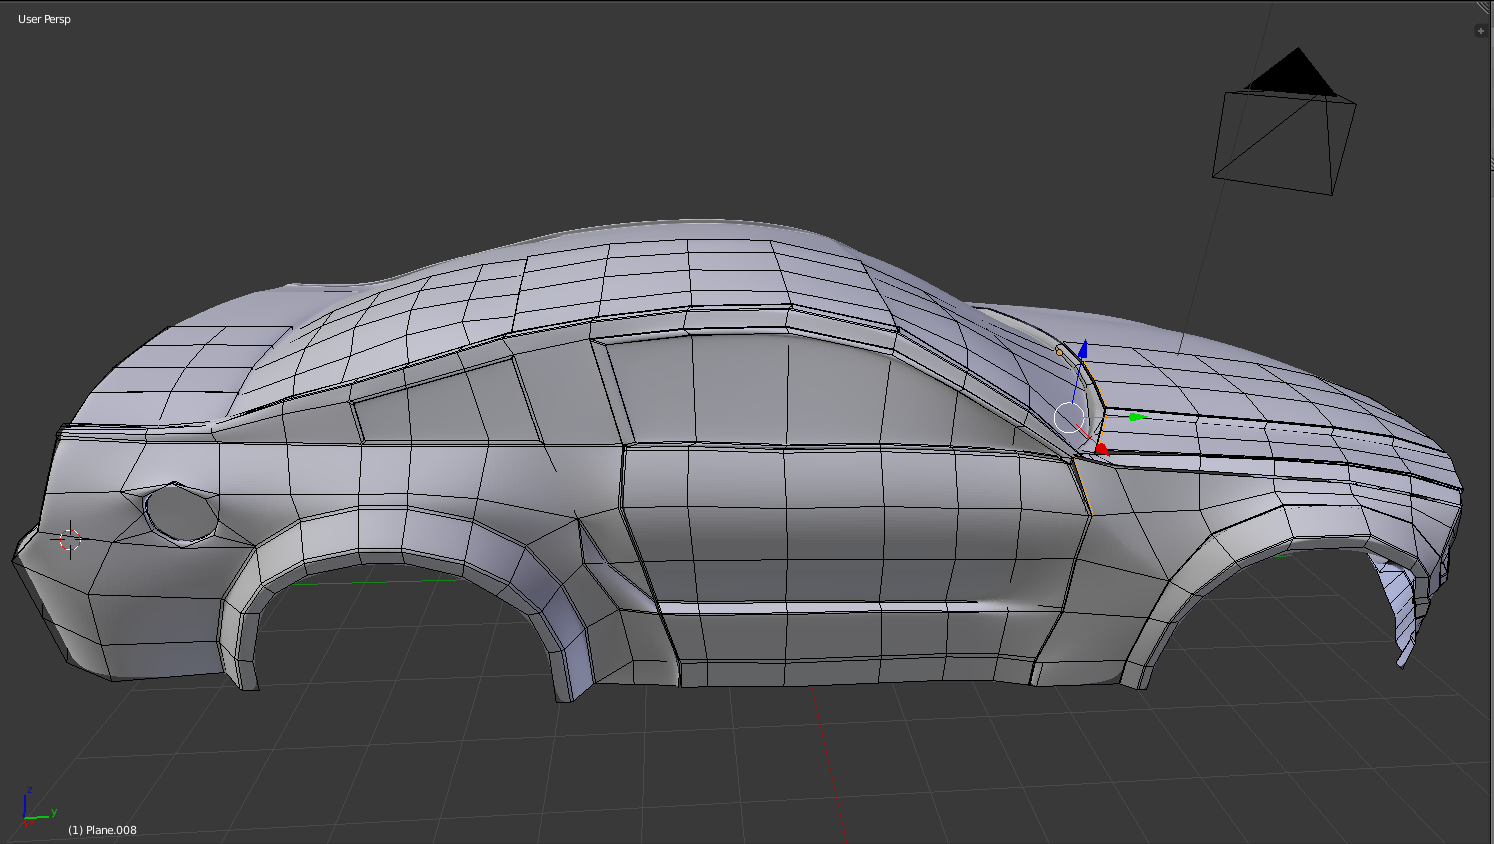Click the white manipulator center circle
Screen dimensions: 1494x844
pos(1070,418)
